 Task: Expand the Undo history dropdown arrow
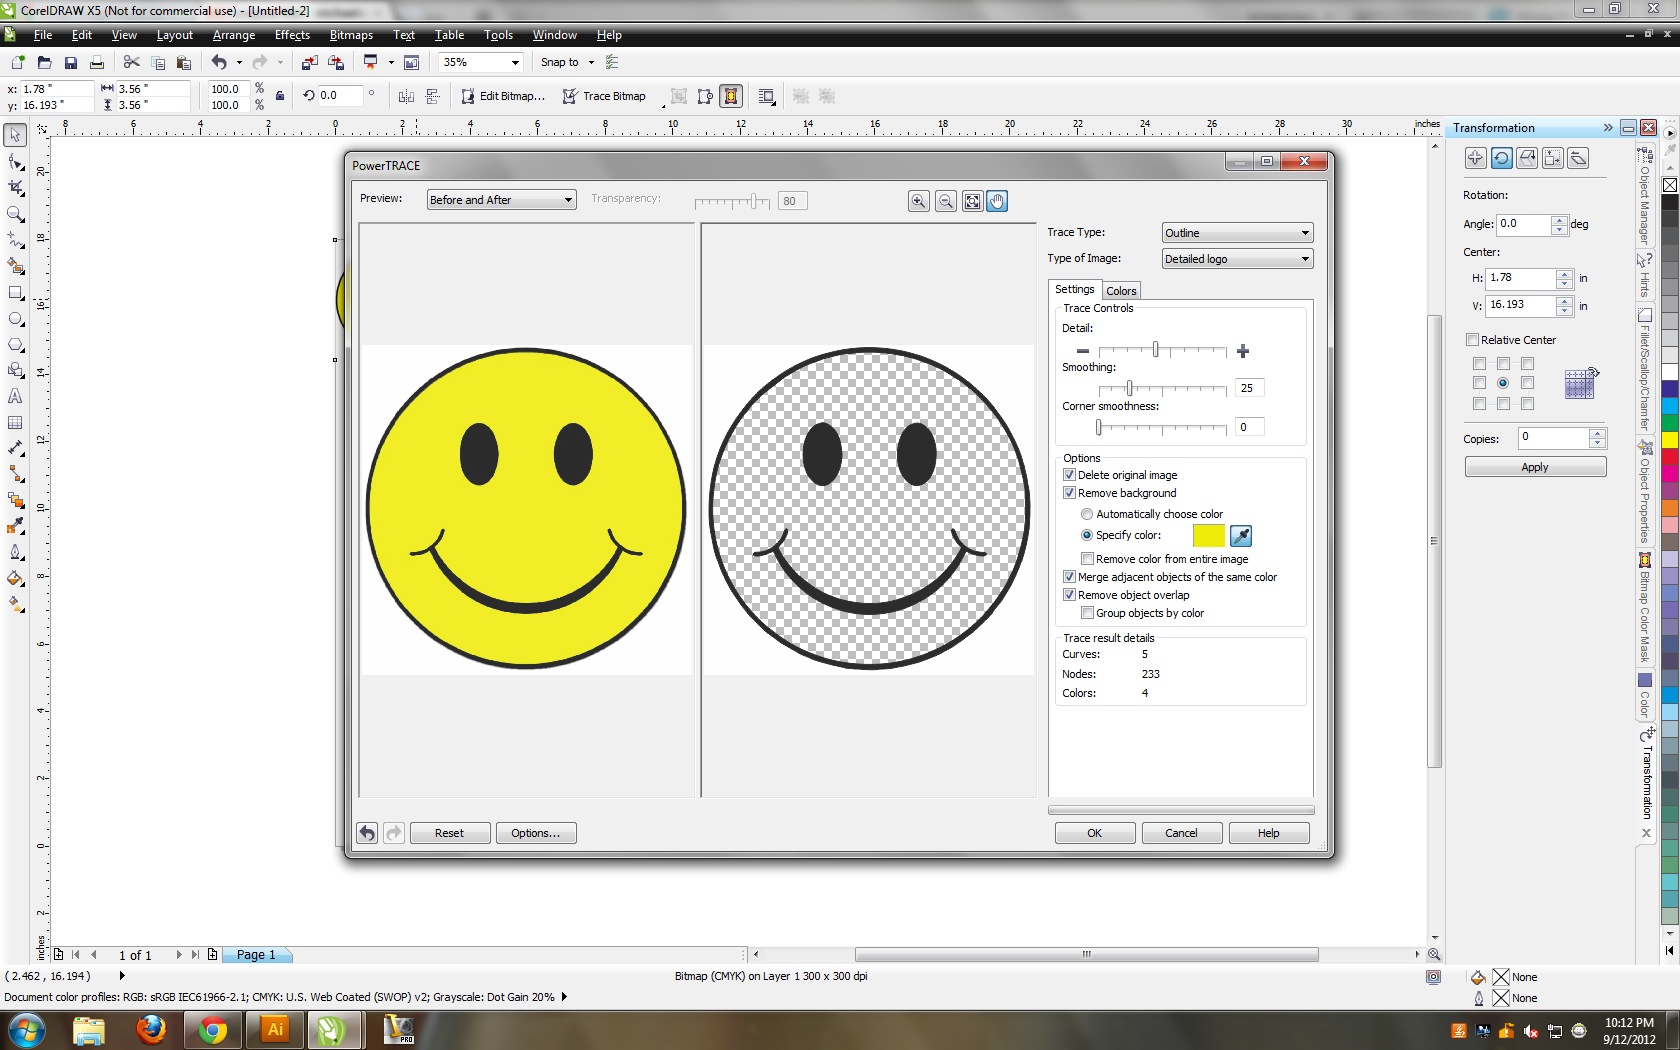coord(239,62)
